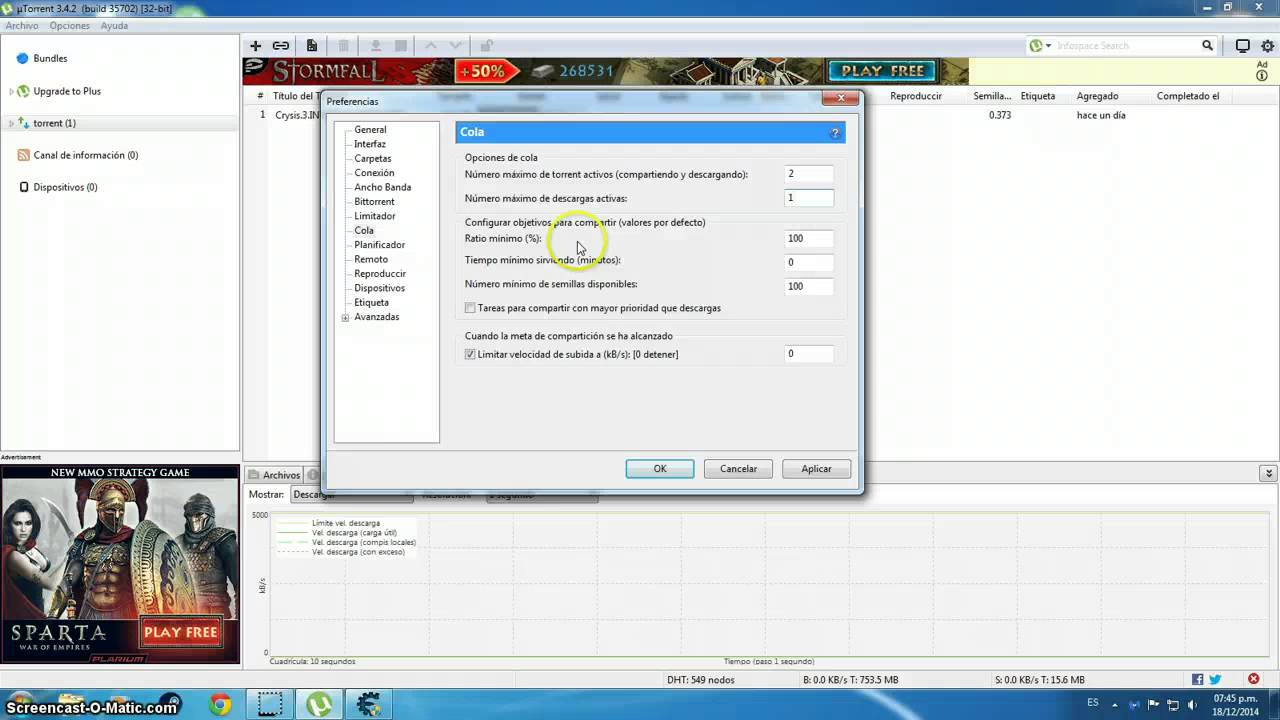Open the search provider dropdown arrow
The width and height of the screenshot is (1280, 720).
click(1048, 46)
